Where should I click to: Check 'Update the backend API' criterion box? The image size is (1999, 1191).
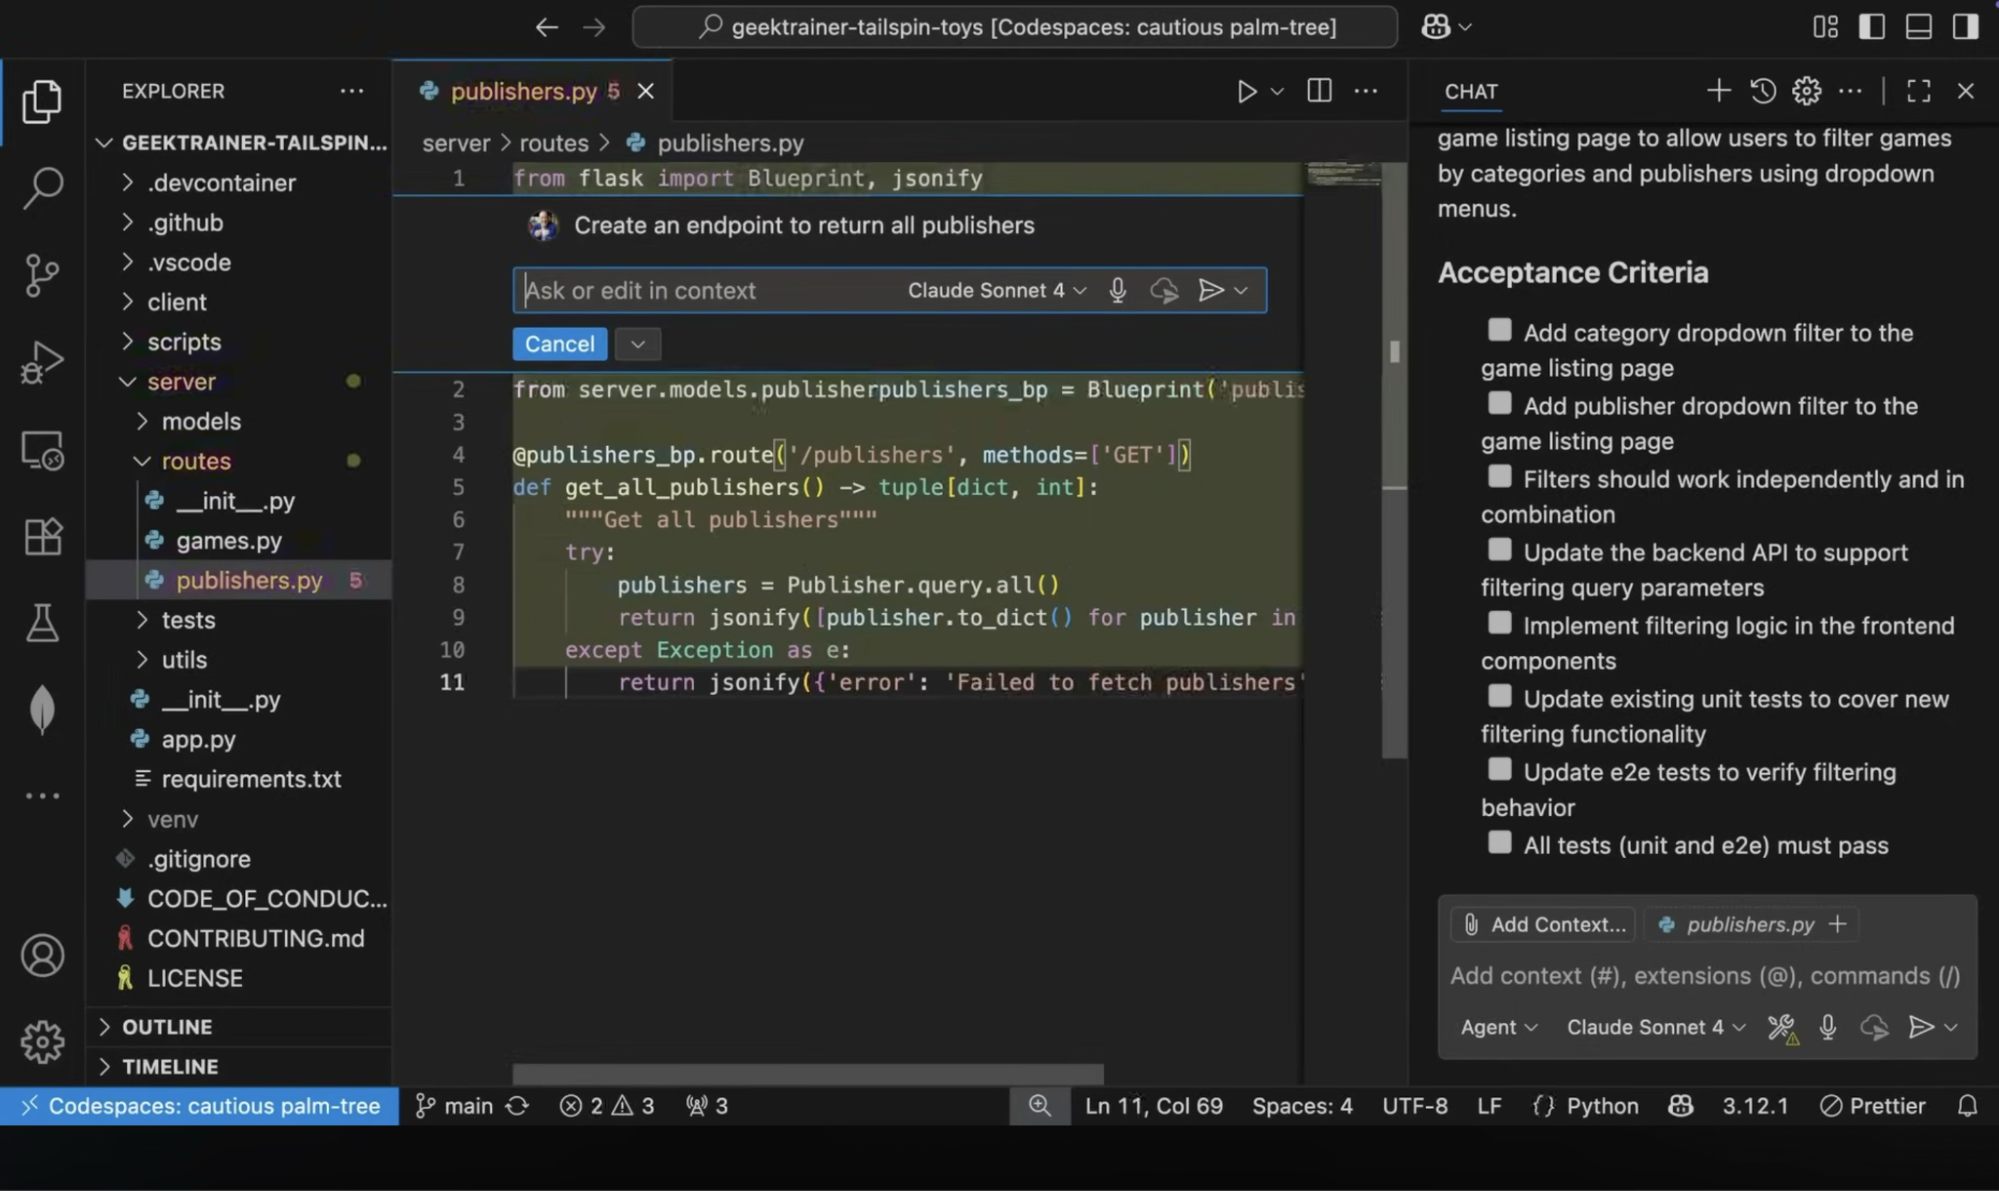(1499, 549)
